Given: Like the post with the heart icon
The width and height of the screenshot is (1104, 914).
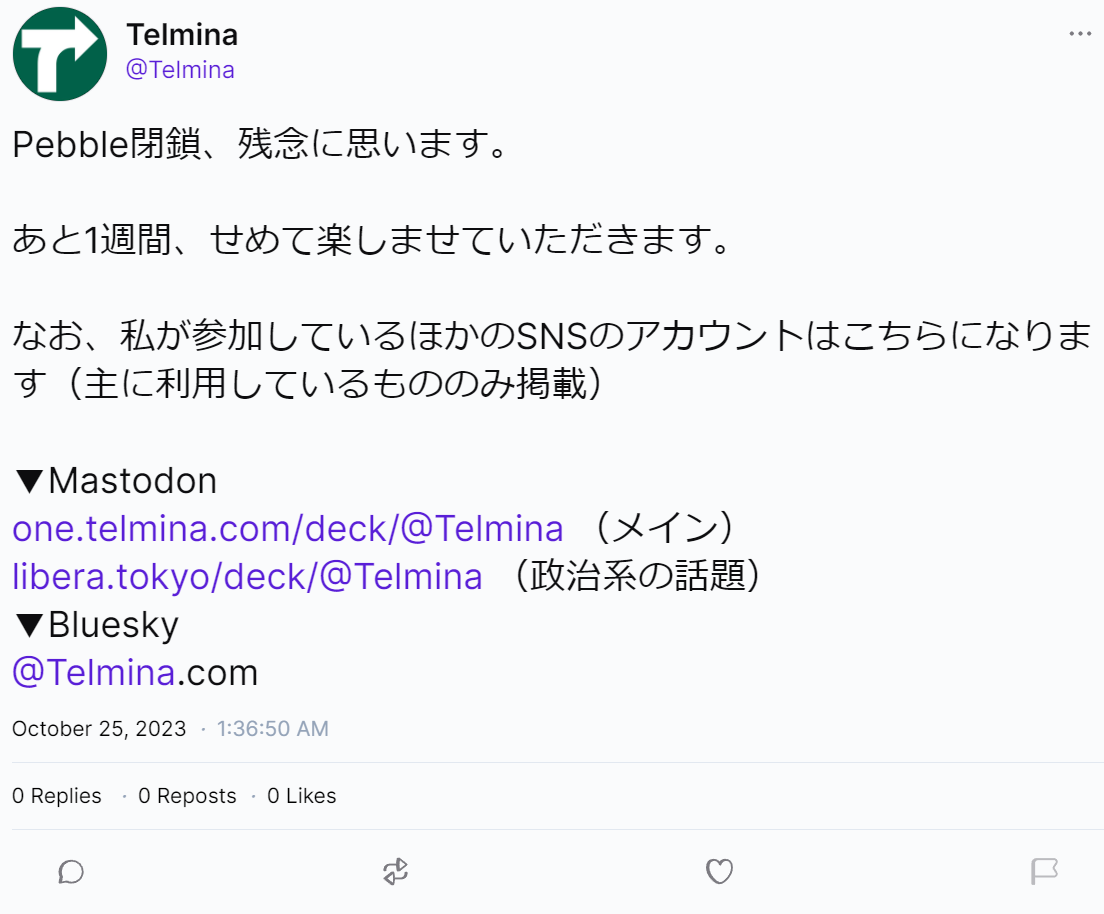Looking at the screenshot, I should coord(720,872).
